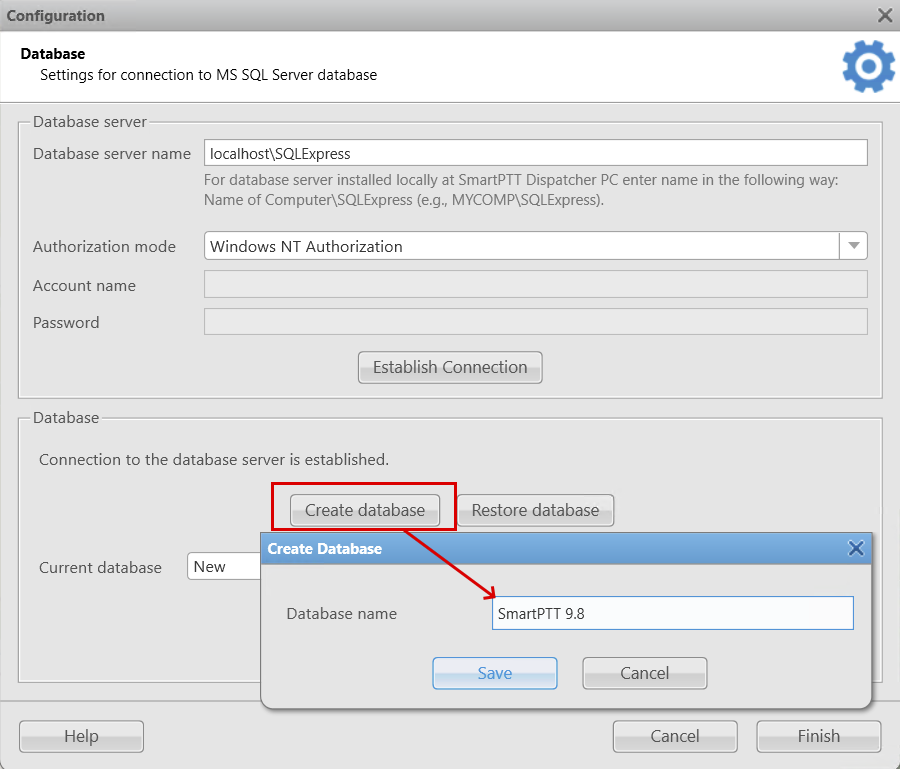Click the 'Database server name' label
The width and height of the screenshot is (900, 769).
pyautogui.click(x=112, y=154)
